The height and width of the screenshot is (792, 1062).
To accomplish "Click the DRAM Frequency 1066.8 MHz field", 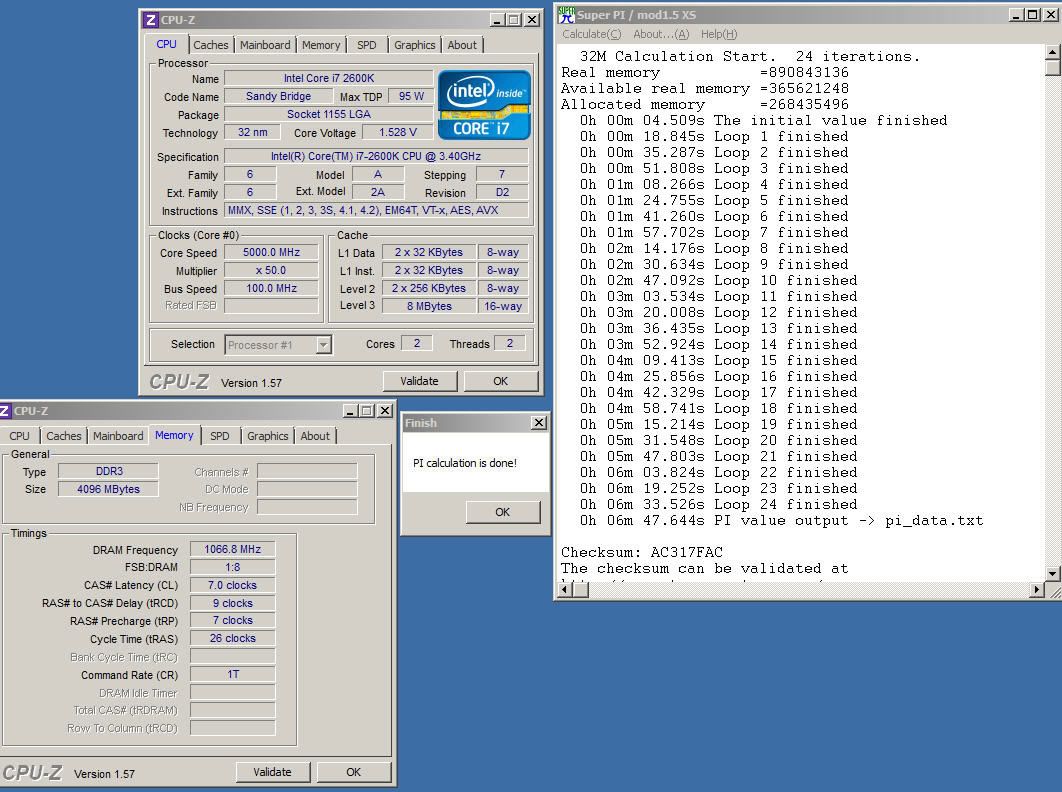I will [233, 549].
